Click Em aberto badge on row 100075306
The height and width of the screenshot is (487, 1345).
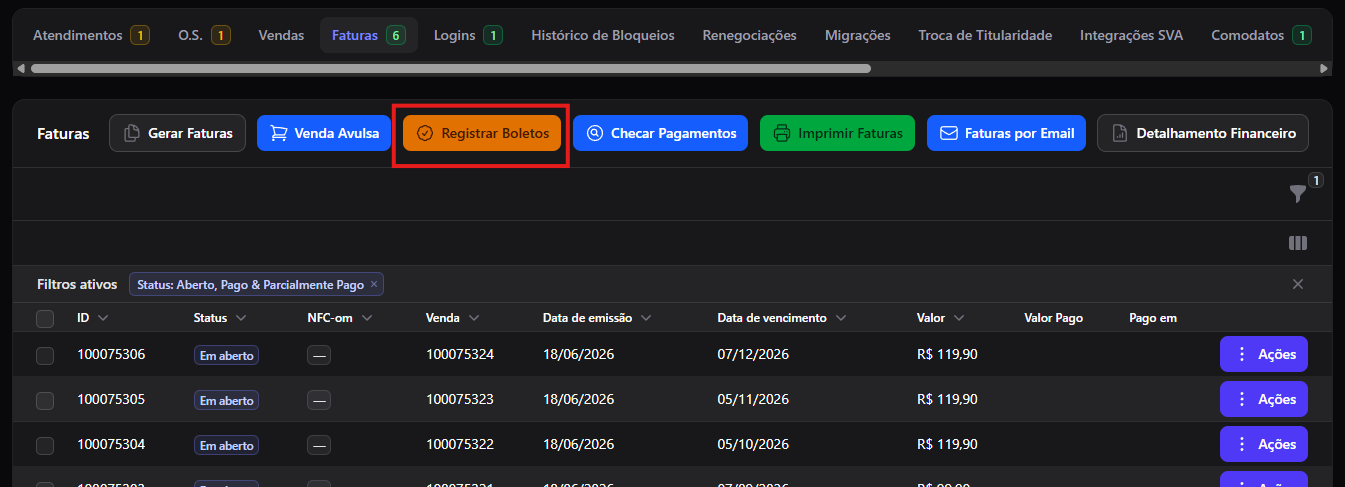[226, 355]
